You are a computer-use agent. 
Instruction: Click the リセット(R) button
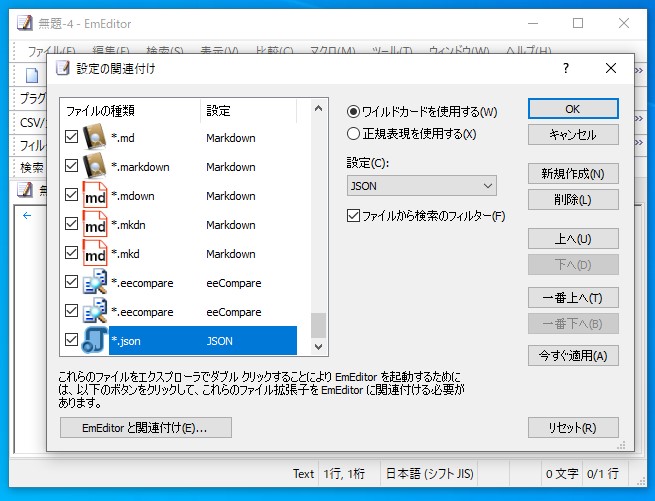573,427
